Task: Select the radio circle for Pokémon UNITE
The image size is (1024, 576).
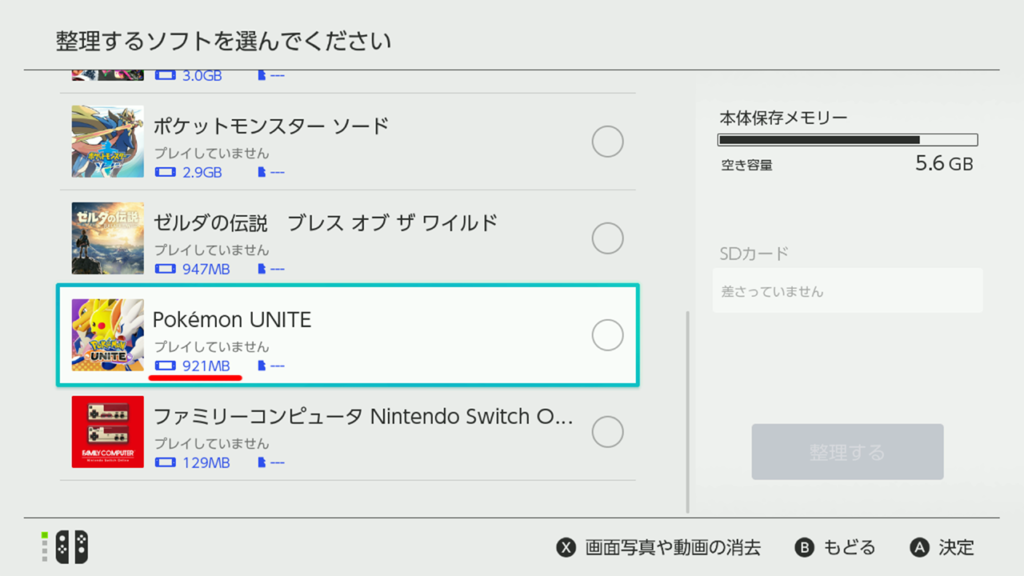Action: pyautogui.click(x=608, y=334)
